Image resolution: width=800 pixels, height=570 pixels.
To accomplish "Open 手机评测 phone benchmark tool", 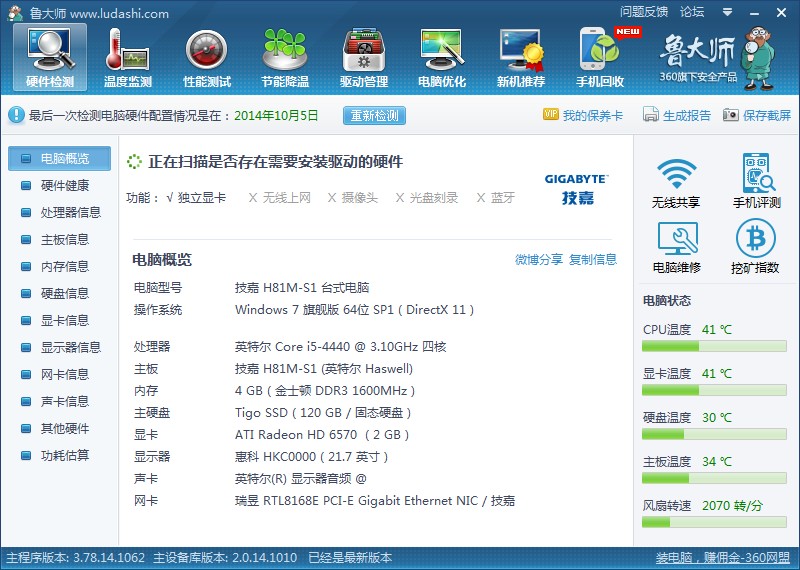I will 757,181.
